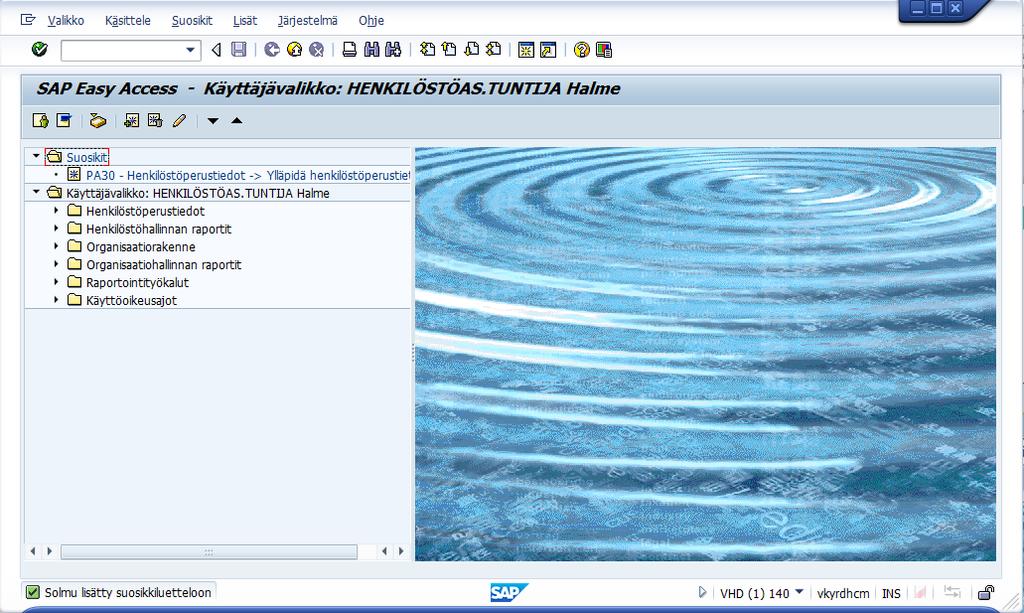Select the Organisaatiorakenne folder label

[140, 247]
